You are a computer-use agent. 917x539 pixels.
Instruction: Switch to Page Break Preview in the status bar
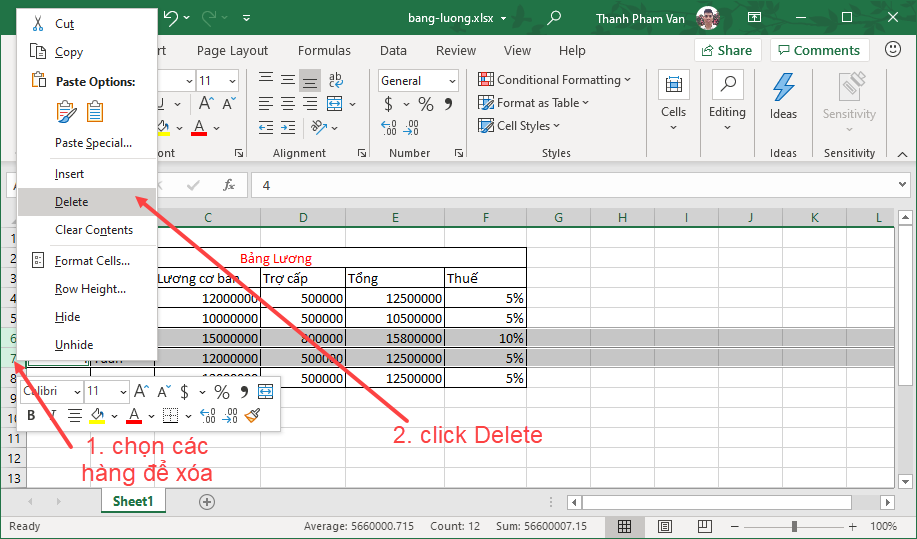click(705, 526)
